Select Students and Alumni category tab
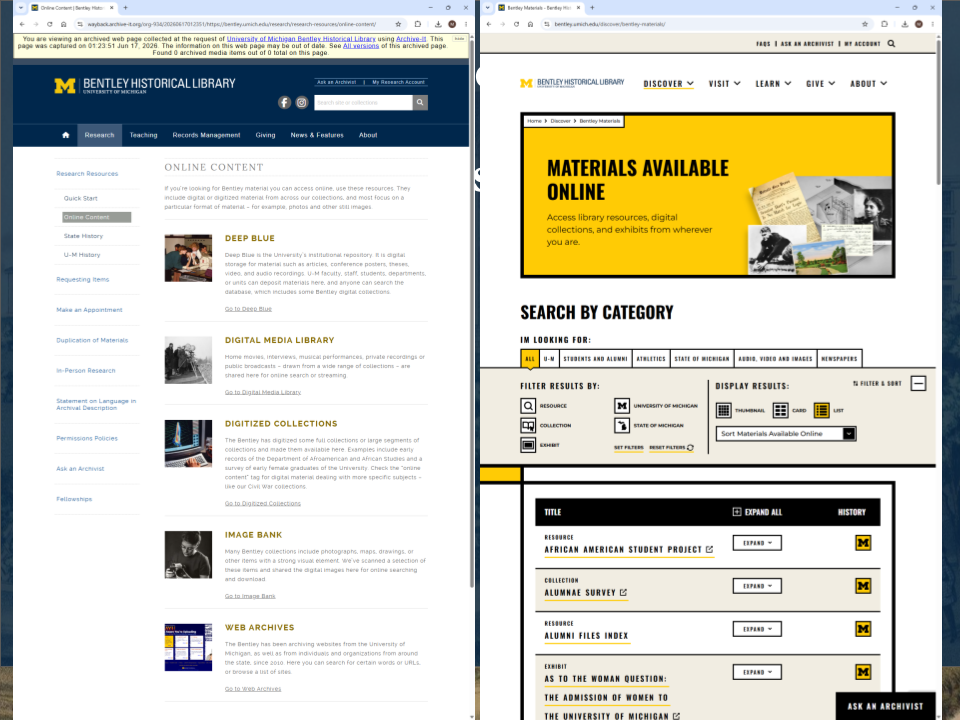This screenshot has height=720, width=960. click(595, 359)
